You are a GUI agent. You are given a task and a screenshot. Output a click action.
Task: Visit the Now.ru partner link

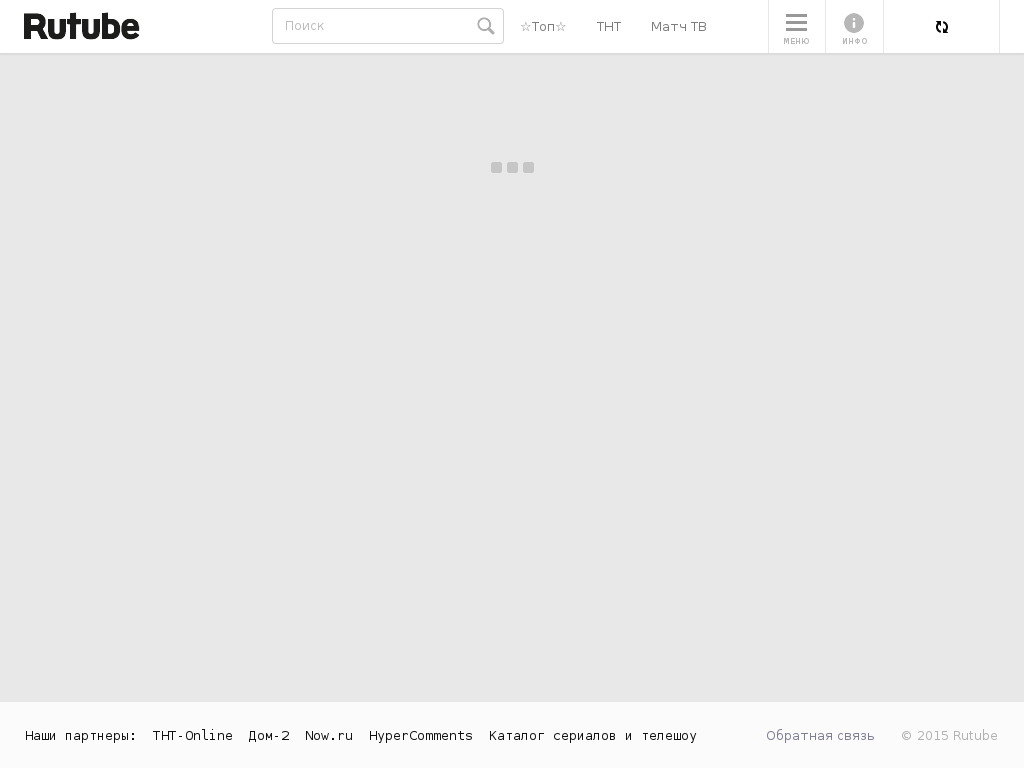coord(329,735)
